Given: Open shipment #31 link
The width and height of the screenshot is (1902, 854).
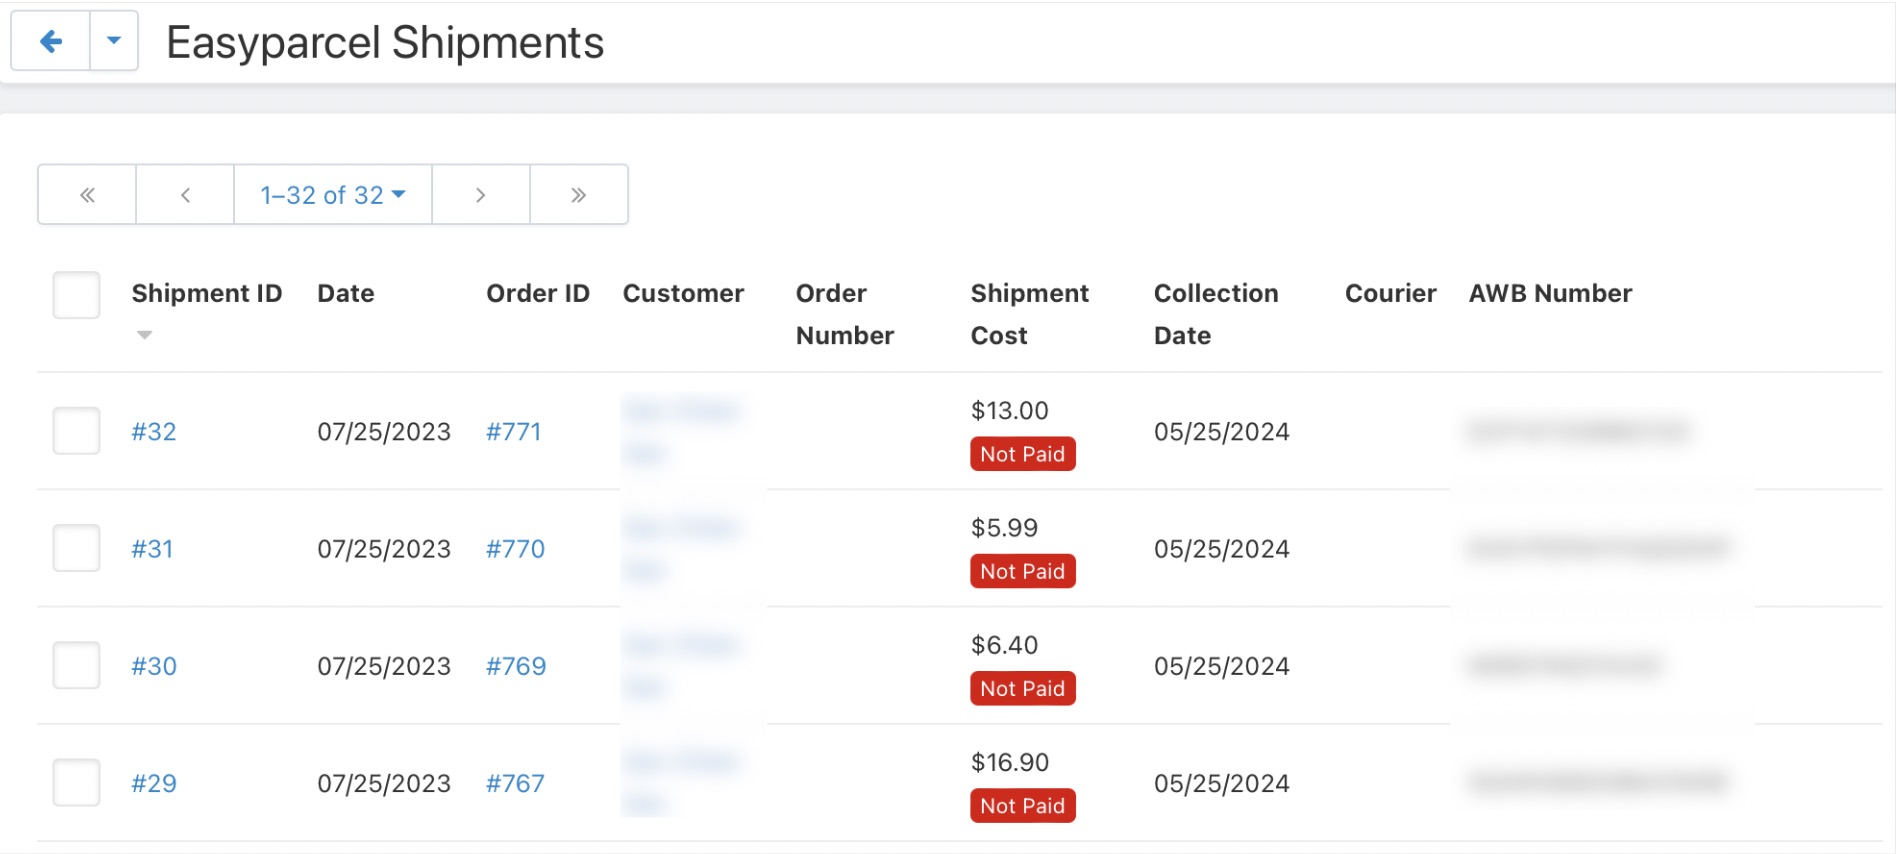Looking at the screenshot, I should [x=152, y=549].
